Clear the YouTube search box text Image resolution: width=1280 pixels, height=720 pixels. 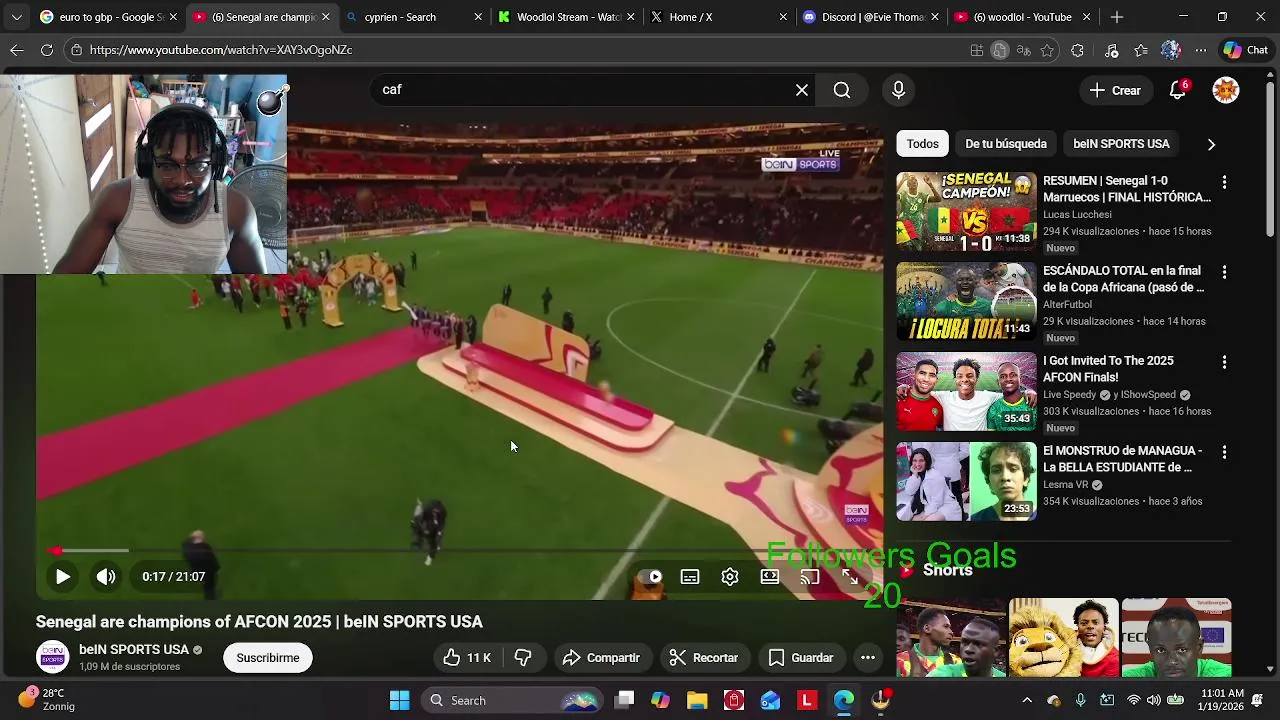tap(802, 90)
